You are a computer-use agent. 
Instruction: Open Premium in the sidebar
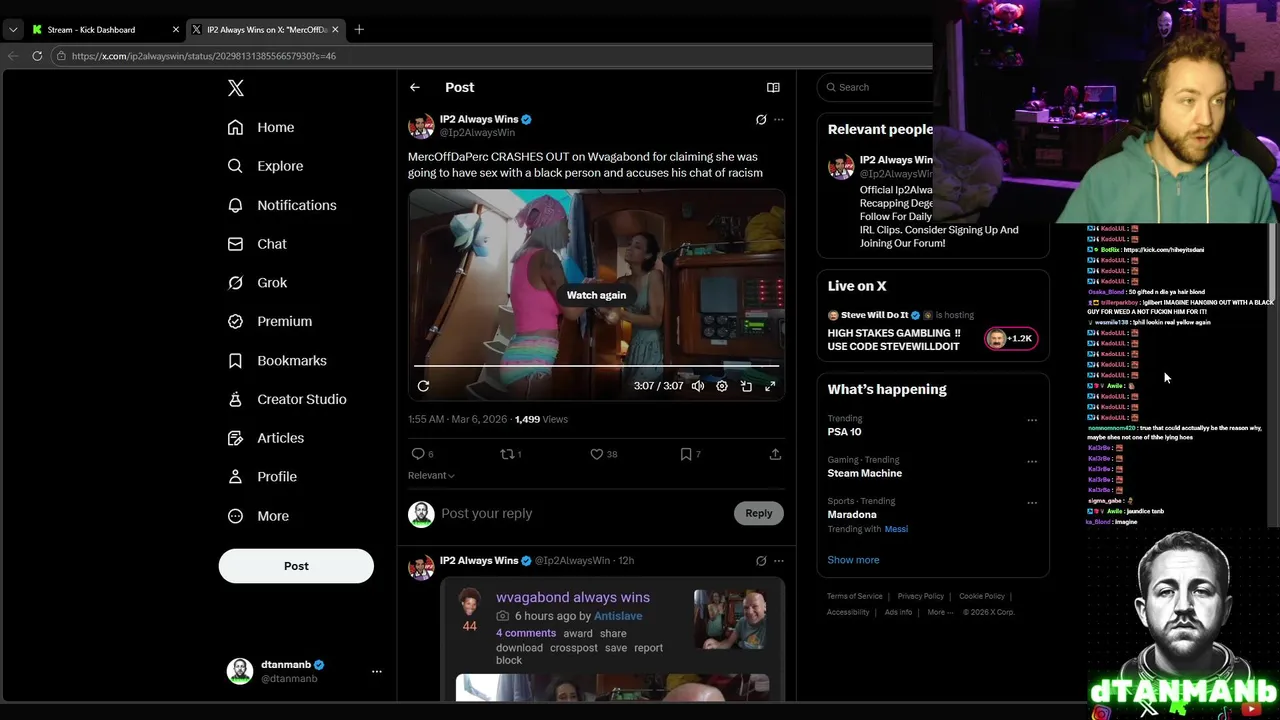(x=270, y=321)
